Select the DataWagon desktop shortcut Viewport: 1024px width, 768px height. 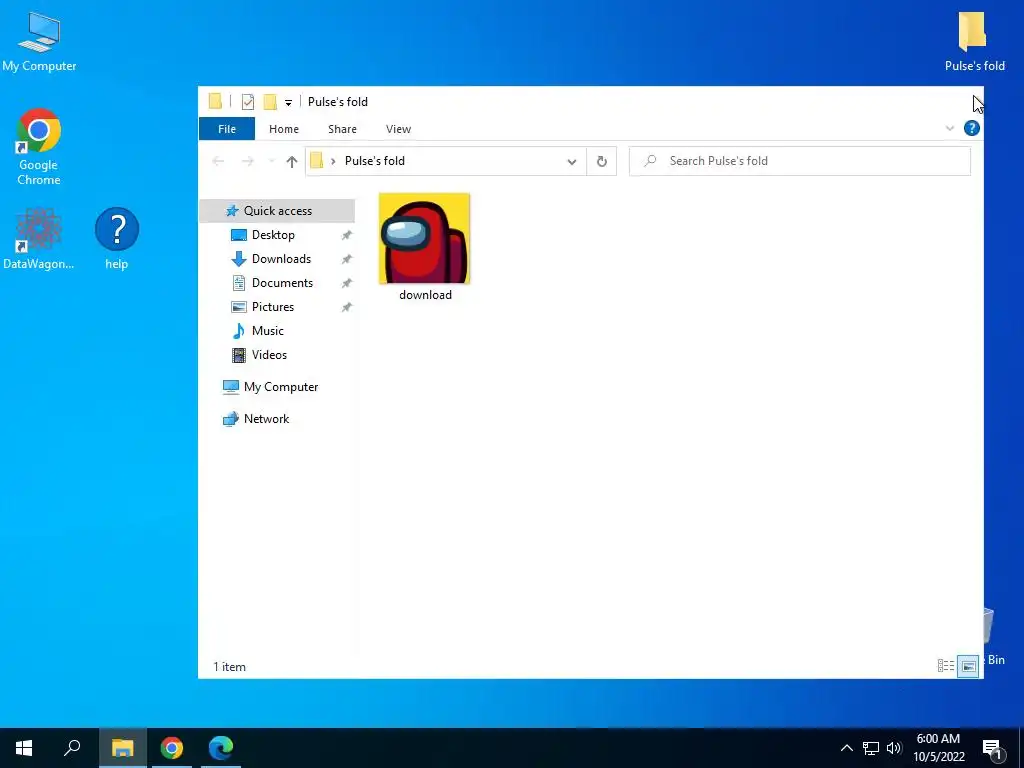click(39, 239)
